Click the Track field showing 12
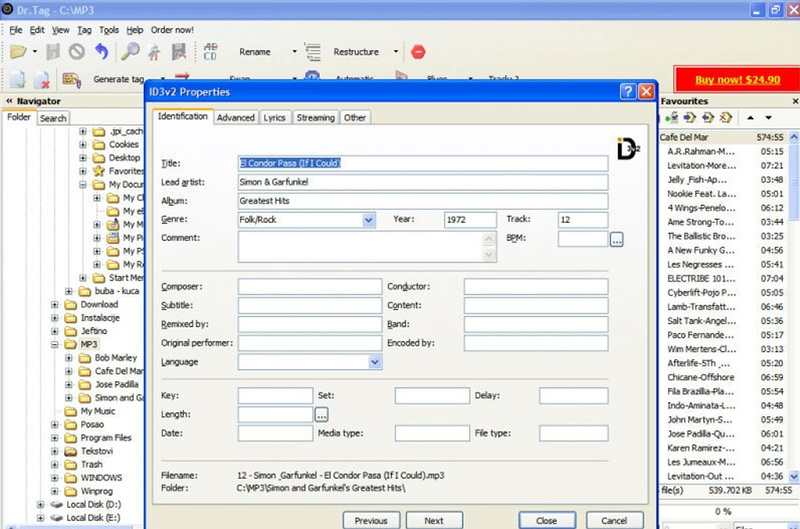This screenshot has width=800, height=529. tap(583, 220)
